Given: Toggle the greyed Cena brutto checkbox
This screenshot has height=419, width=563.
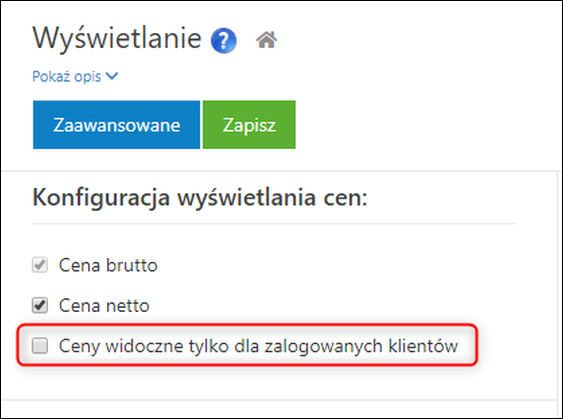Looking at the screenshot, I should (x=40, y=265).
